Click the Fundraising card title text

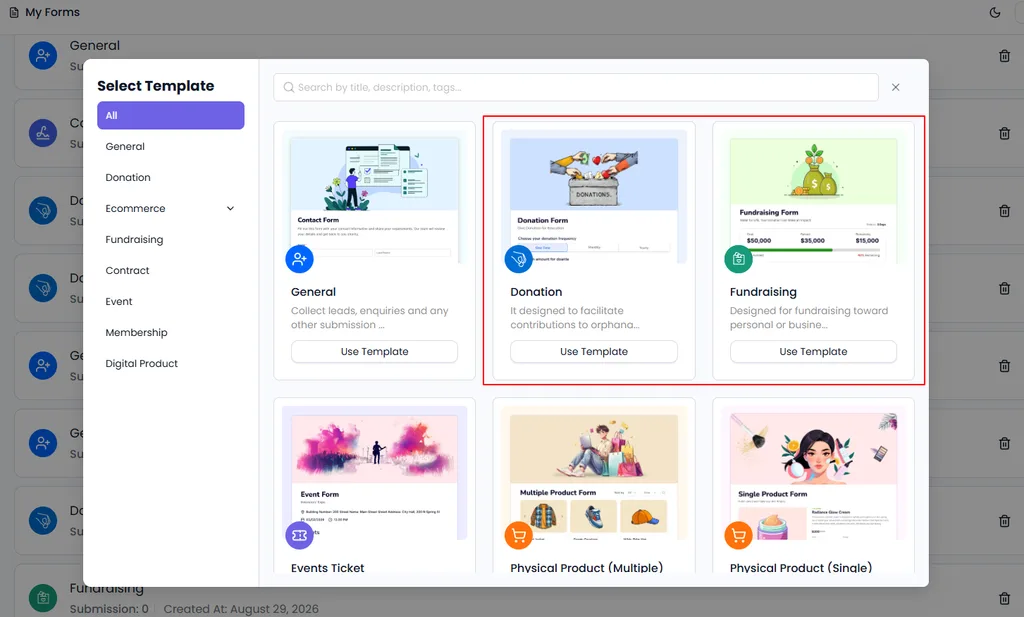pyautogui.click(x=763, y=292)
